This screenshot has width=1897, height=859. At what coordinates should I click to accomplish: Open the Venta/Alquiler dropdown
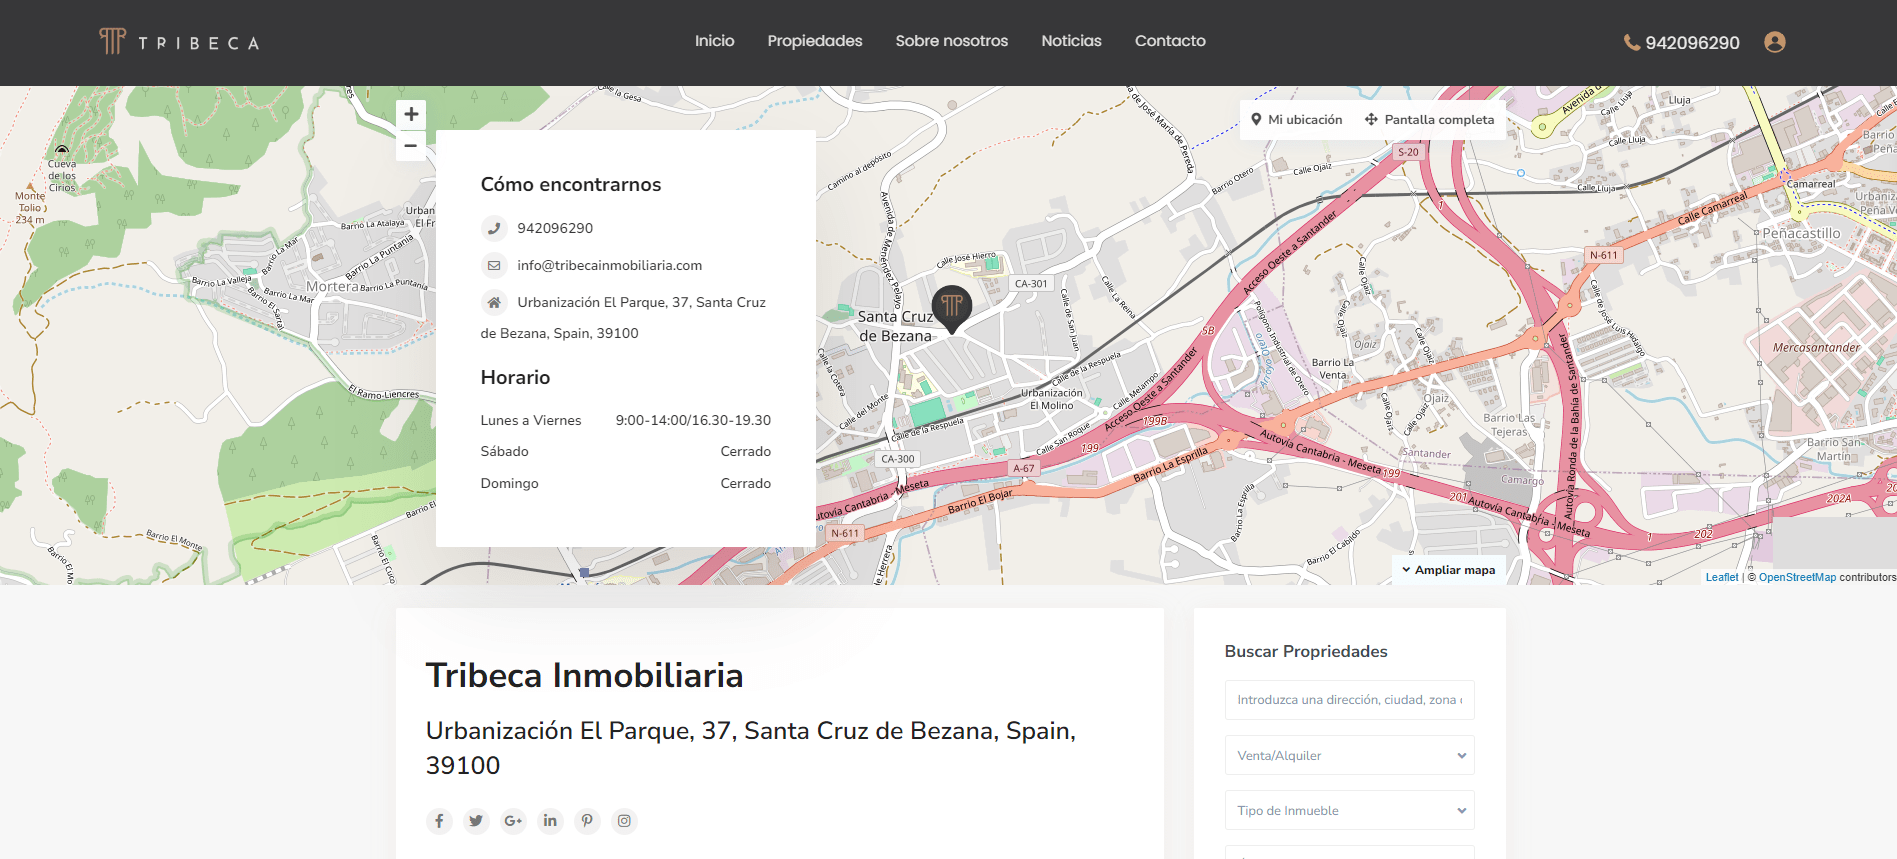pos(1350,755)
